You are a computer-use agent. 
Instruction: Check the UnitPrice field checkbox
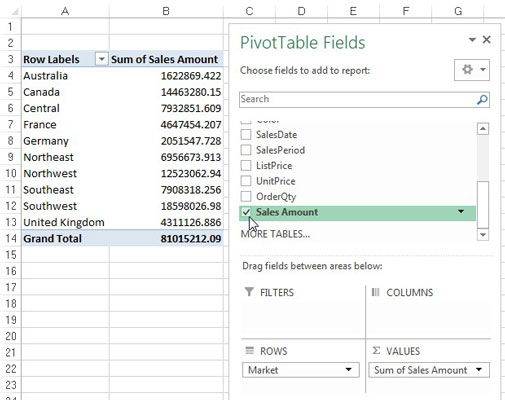coord(246,181)
